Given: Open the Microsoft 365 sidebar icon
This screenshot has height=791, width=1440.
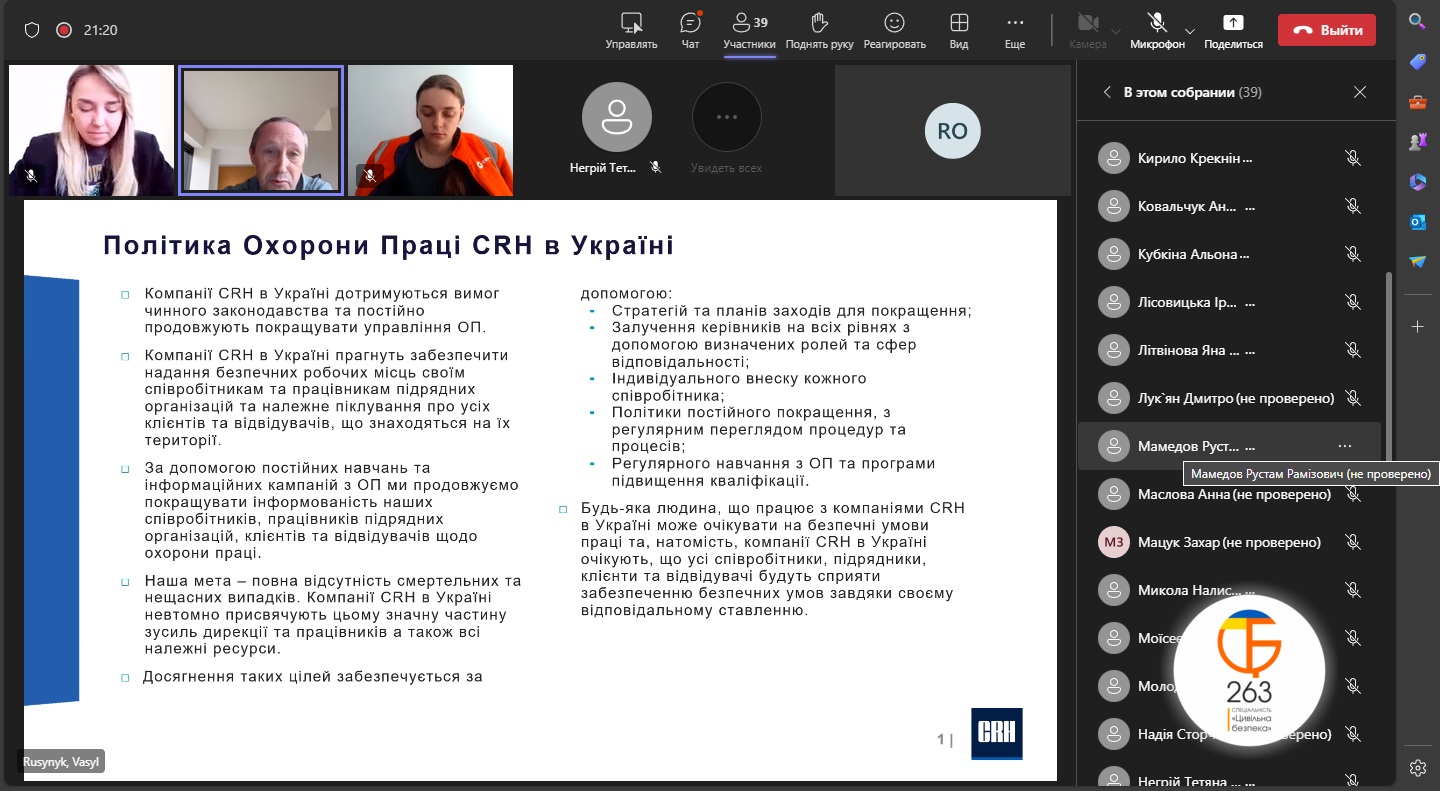Looking at the screenshot, I should coord(1417,182).
